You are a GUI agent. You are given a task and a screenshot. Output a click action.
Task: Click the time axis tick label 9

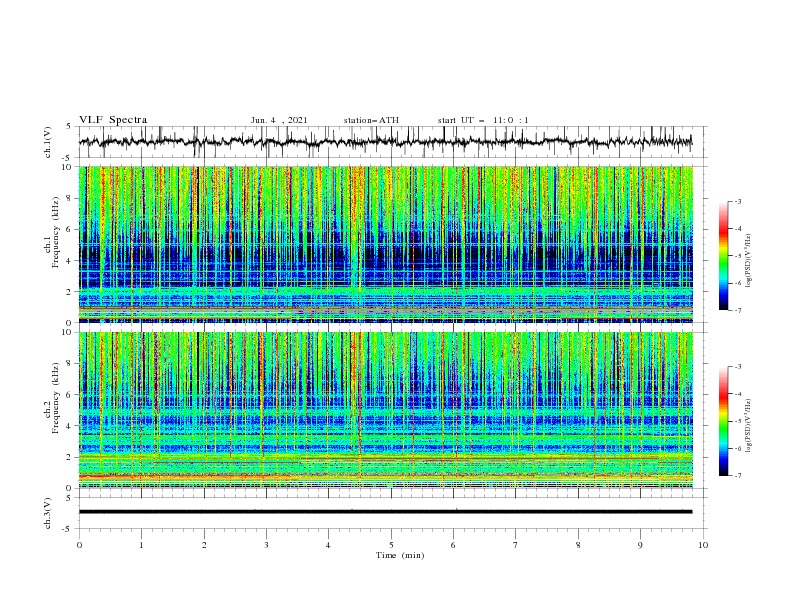coord(640,545)
